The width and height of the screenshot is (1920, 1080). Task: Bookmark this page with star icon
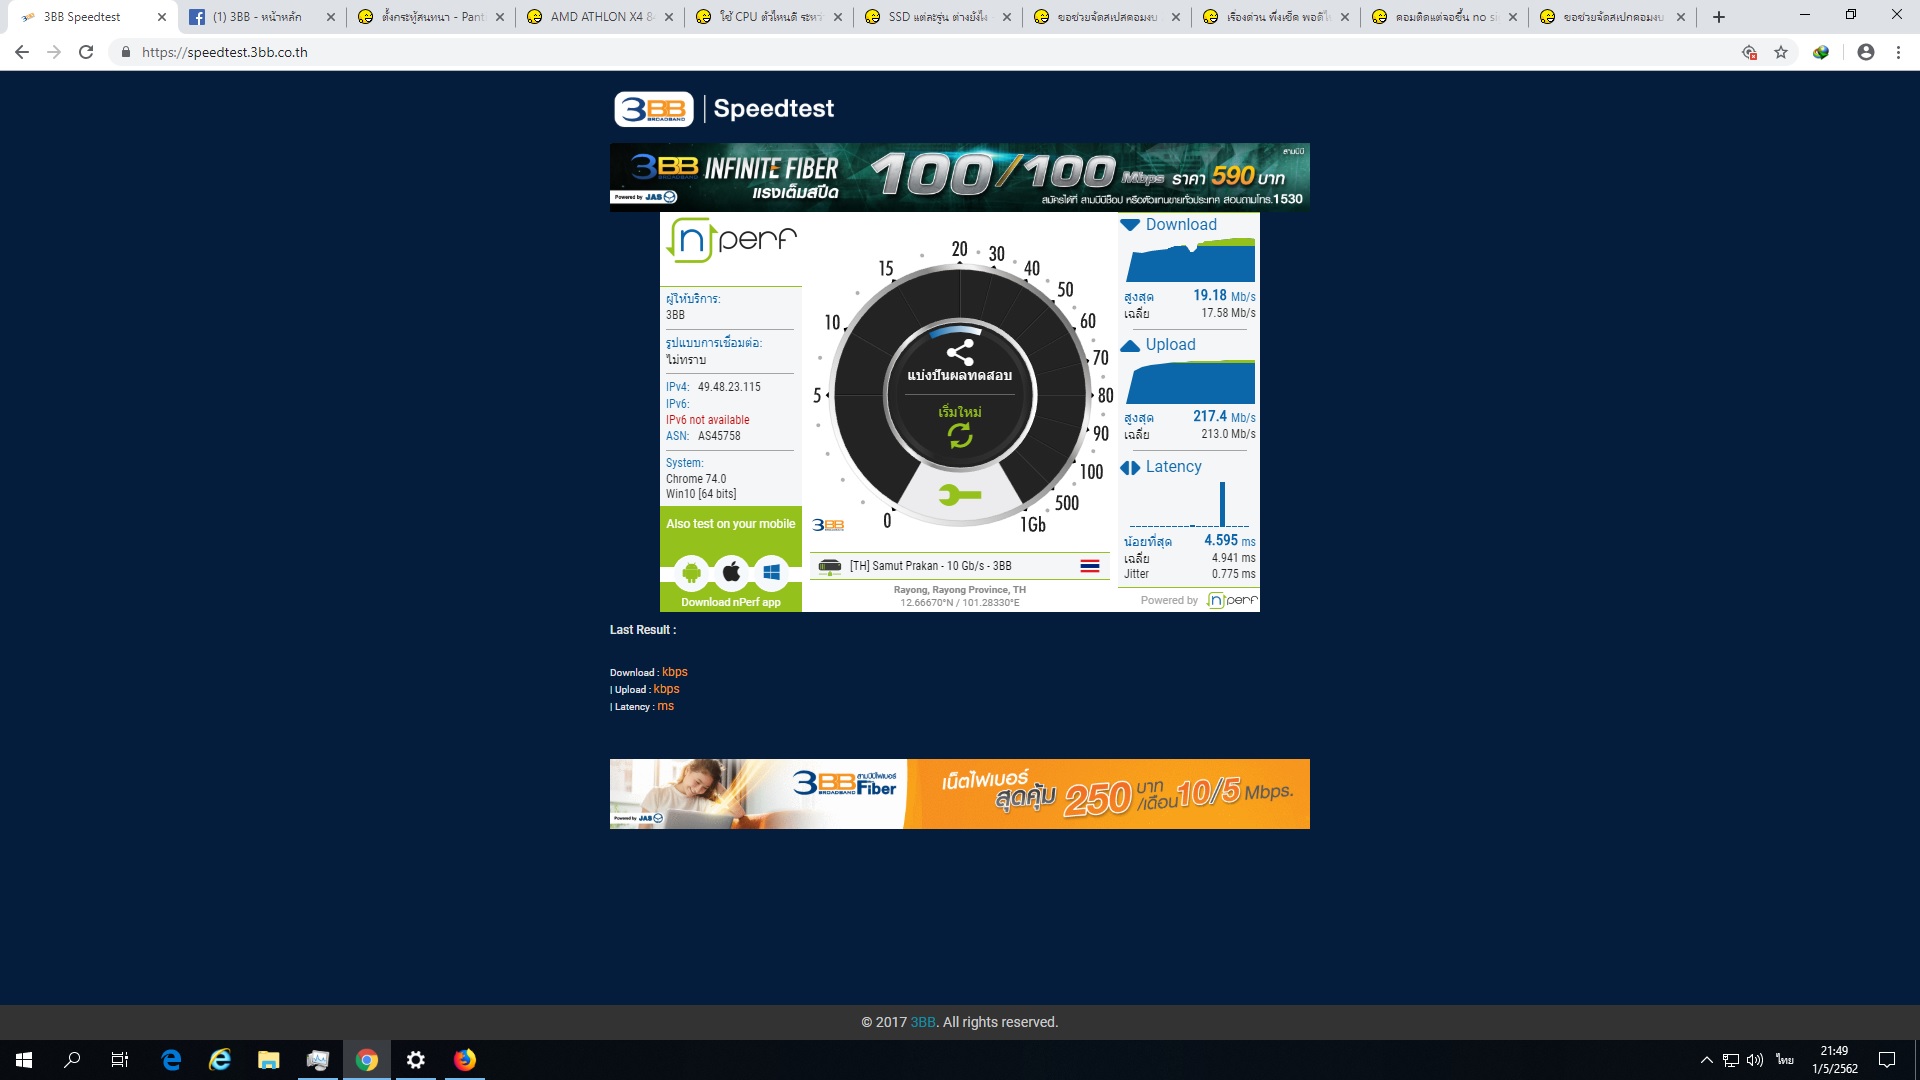(1781, 52)
